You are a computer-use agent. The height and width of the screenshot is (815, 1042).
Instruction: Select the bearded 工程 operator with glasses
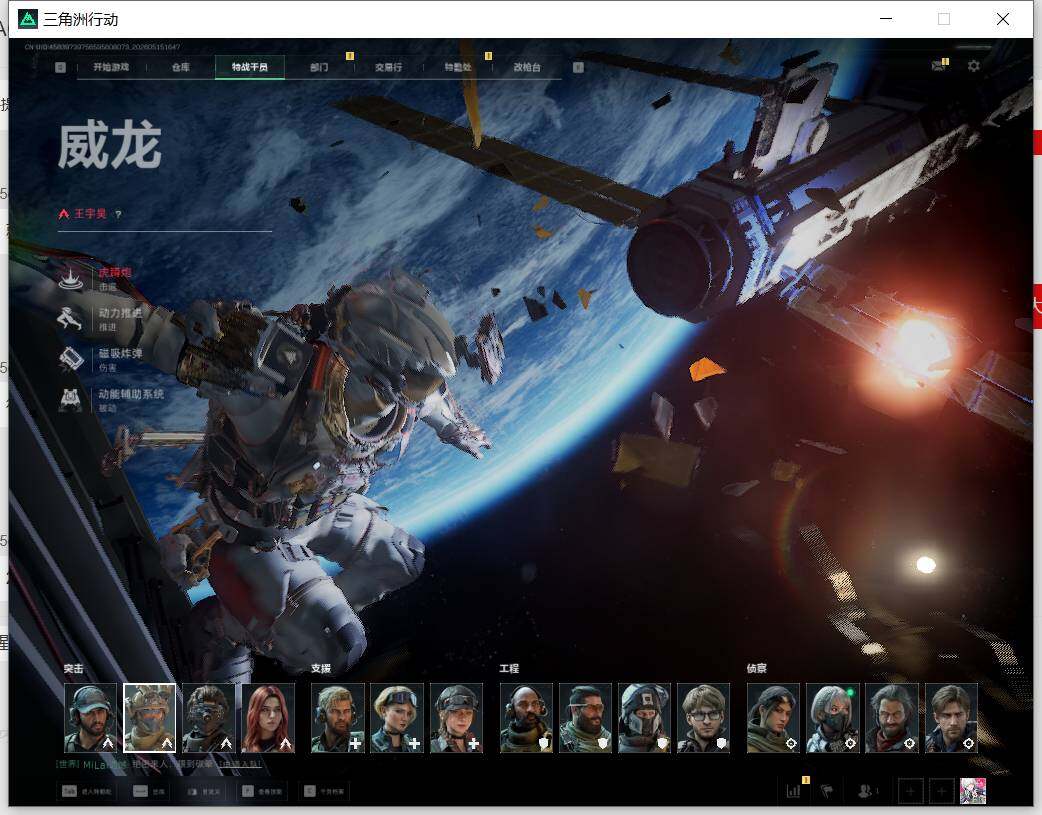tap(585, 718)
